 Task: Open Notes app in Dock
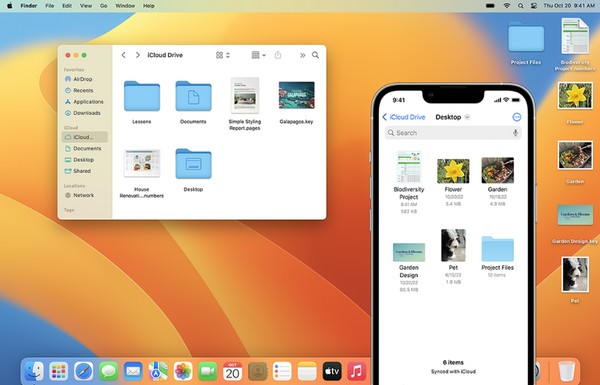(x=307, y=371)
